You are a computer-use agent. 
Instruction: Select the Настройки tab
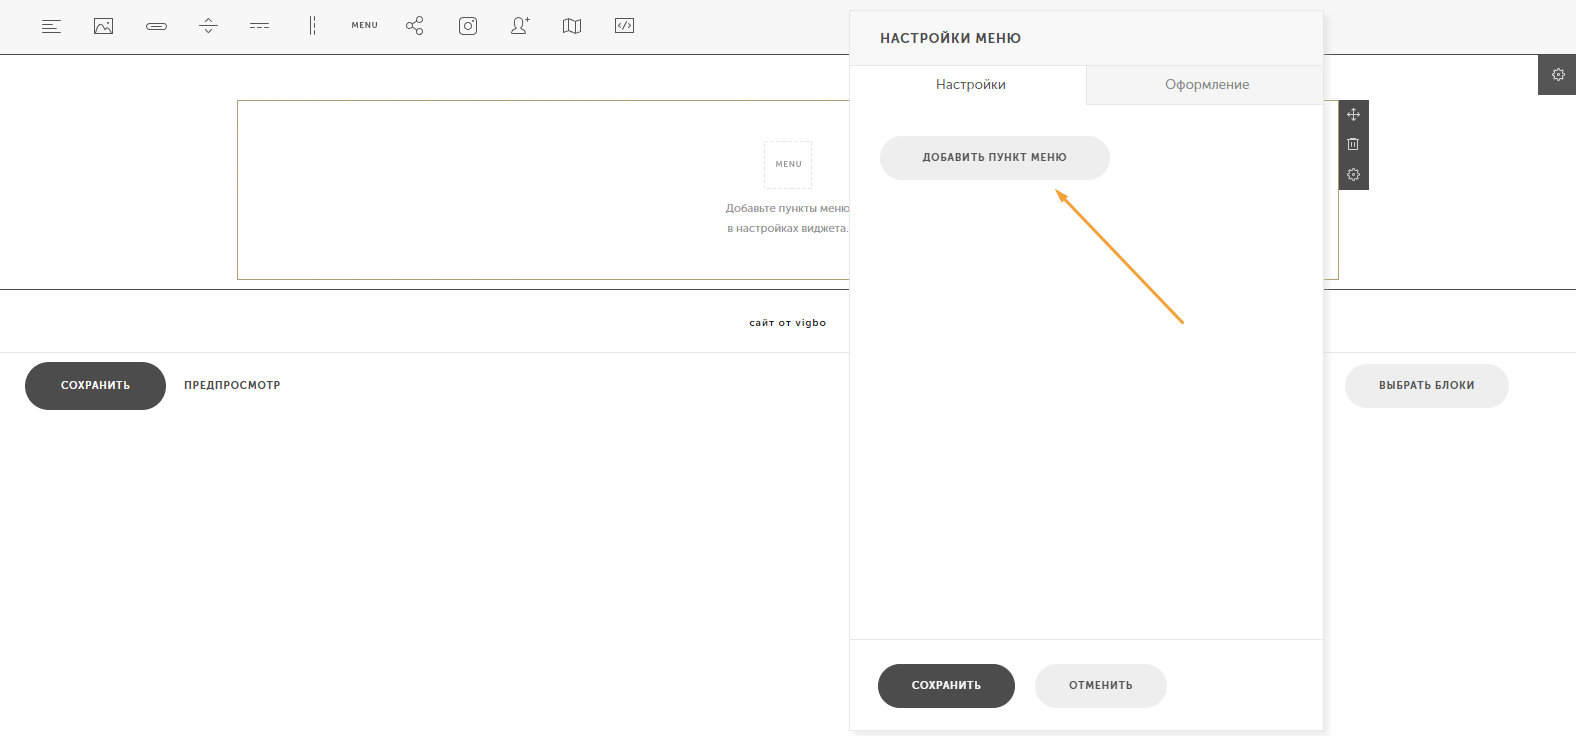coord(970,85)
